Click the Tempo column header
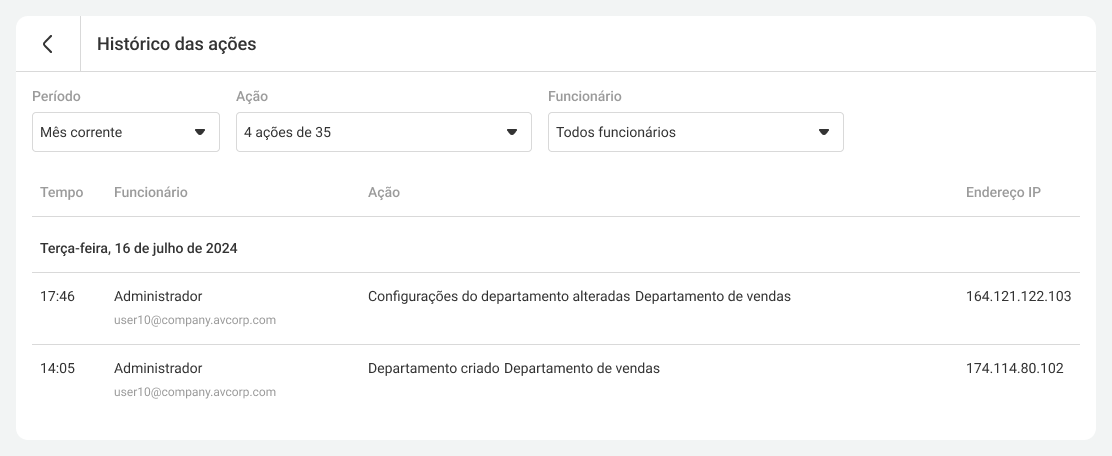This screenshot has height=456, width=1112. 61,192
